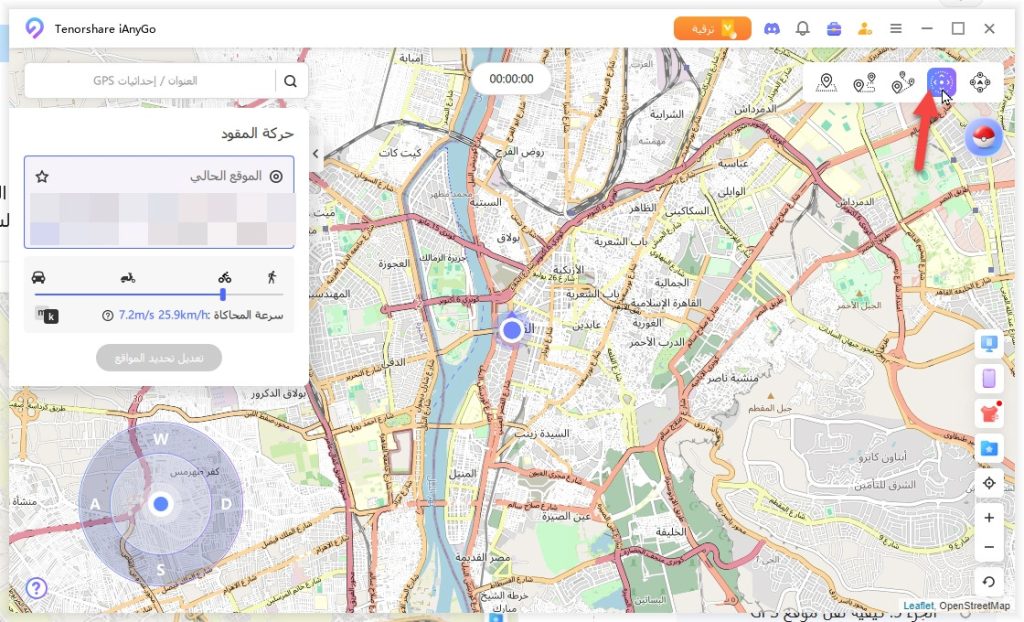The image size is (1024, 622).
Task: Toggle the m/k speed unit switch
Action: point(46,315)
